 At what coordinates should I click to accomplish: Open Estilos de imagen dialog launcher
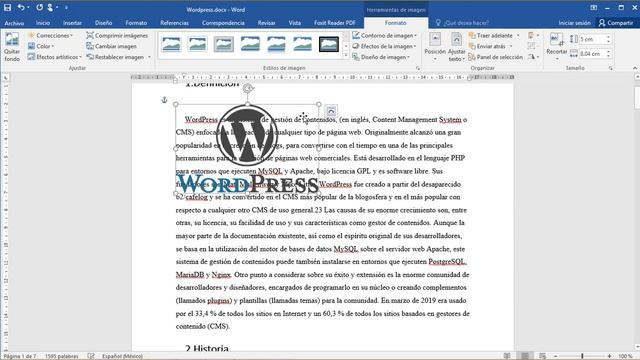[418, 68]
